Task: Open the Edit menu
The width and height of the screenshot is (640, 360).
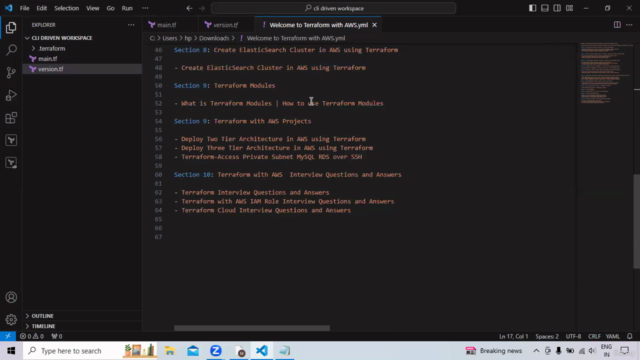Action: pos(42,8)
